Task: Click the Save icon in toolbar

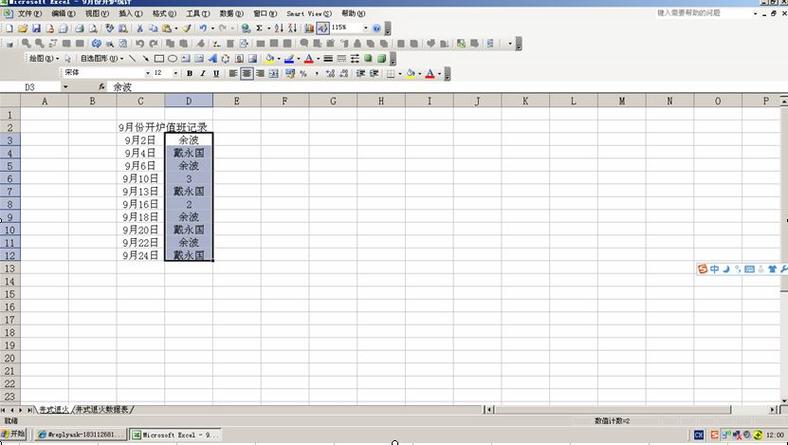Action: [x=36, y=29]
